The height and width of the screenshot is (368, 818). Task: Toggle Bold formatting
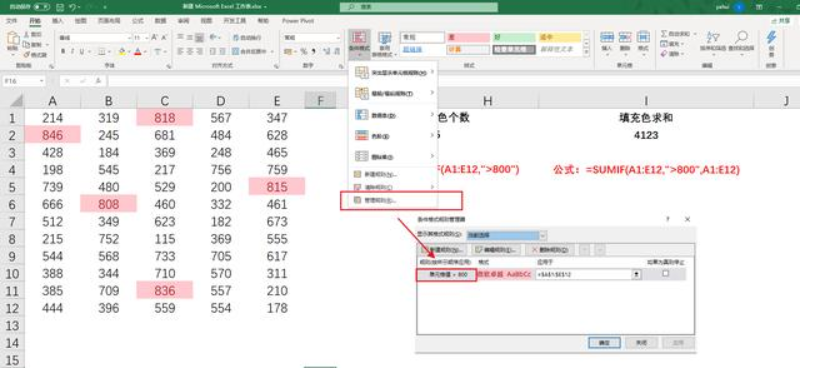click(x=63, y=51)
